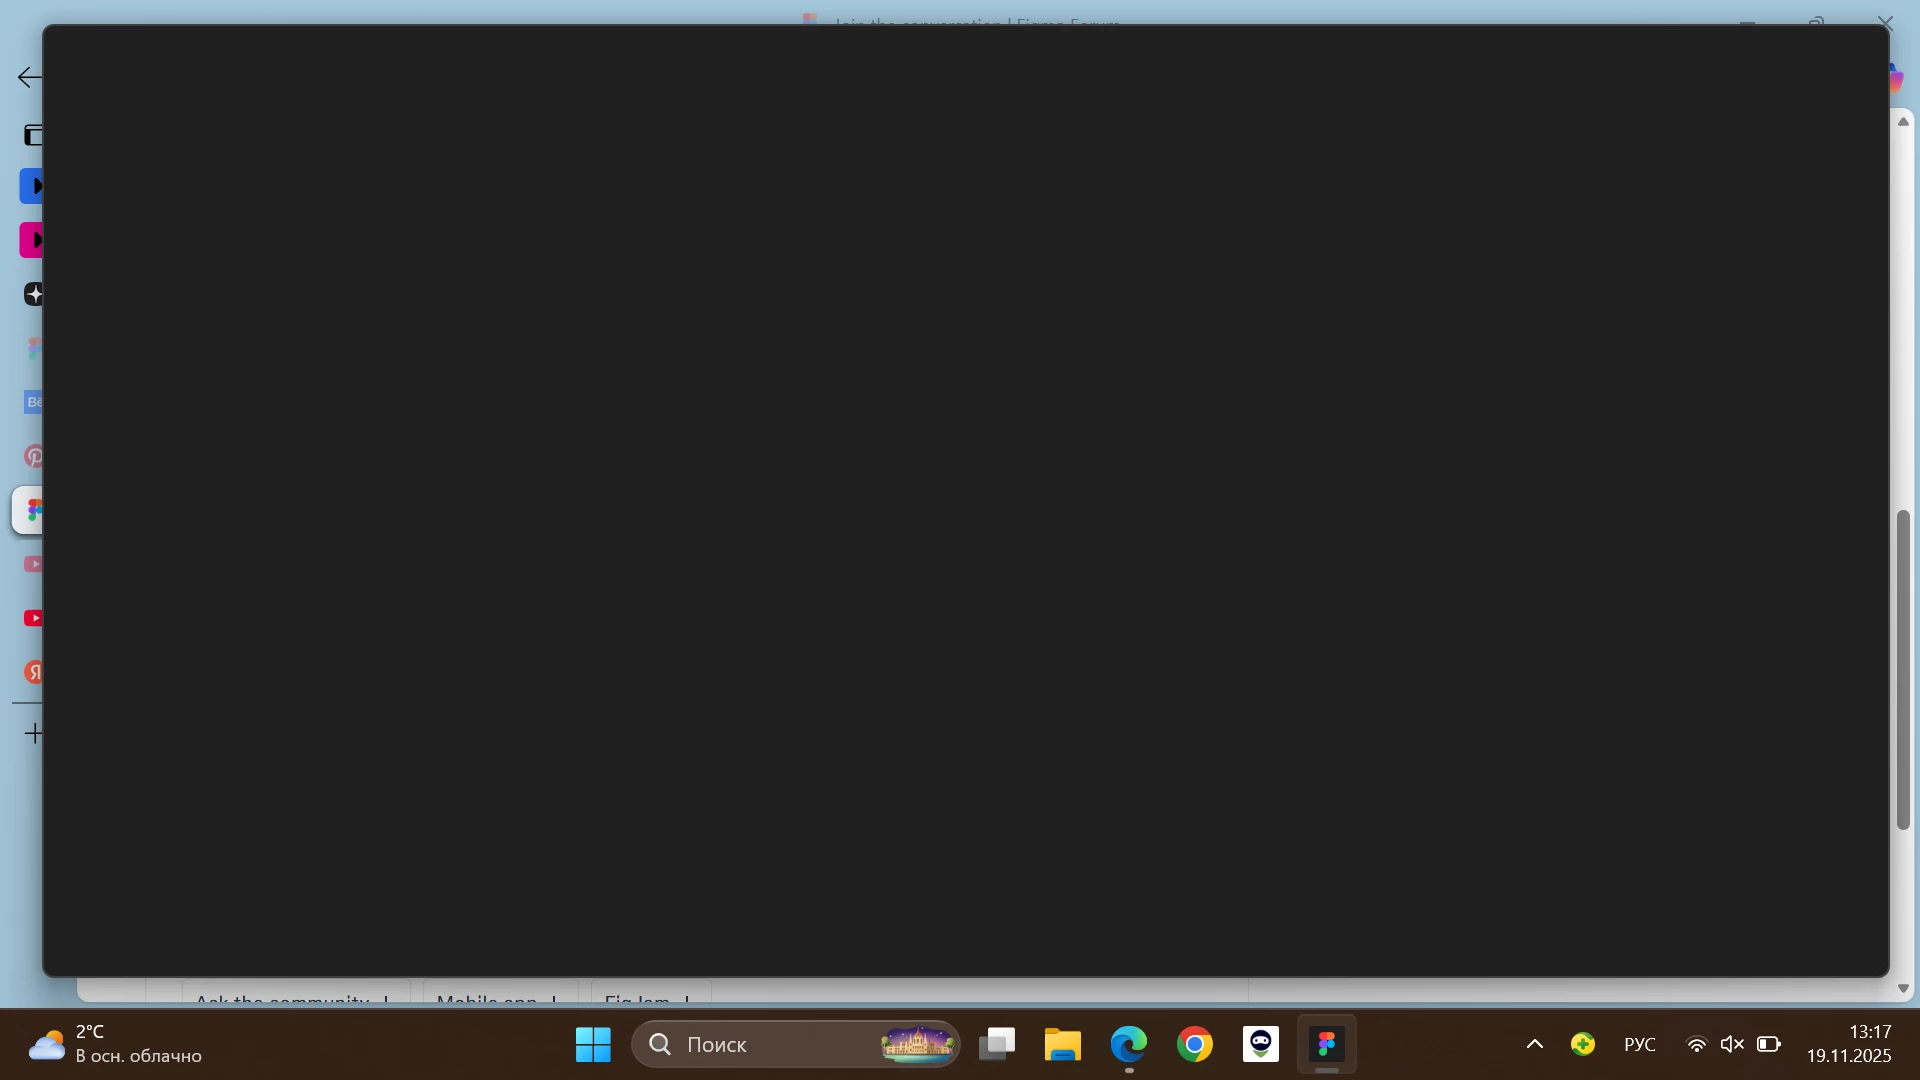Open File Explorer from the taskbar

tap(1062, 1044)
